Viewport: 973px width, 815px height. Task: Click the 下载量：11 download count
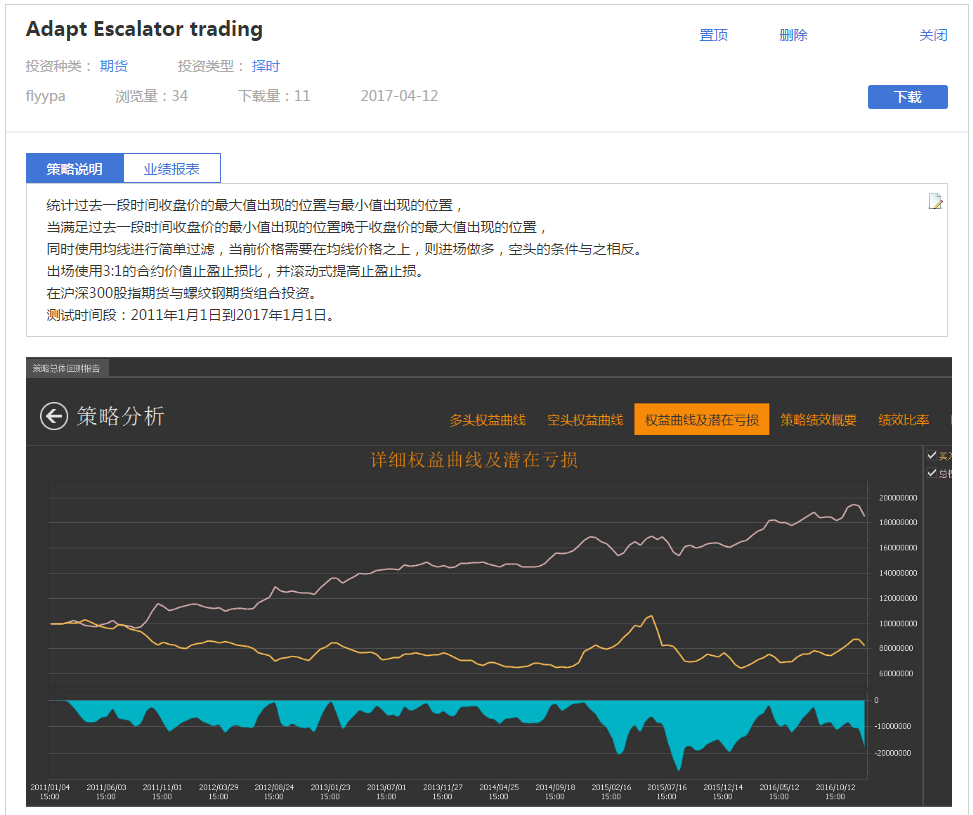(274, 96)
